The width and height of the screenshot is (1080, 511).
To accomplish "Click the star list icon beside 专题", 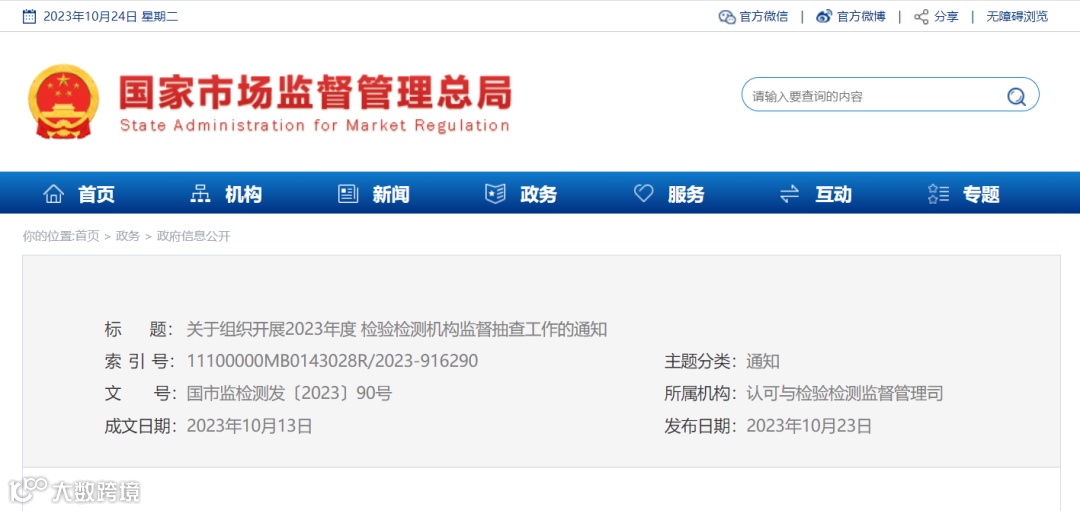I will pyautogui.click(x=938, y=194).
